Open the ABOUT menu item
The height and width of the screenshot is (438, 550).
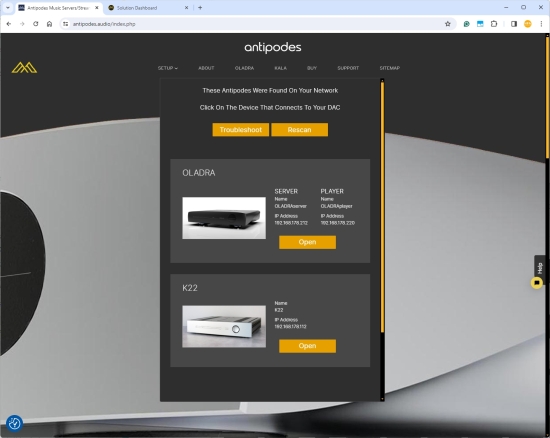pyautogui.click(x=206, y=68)
